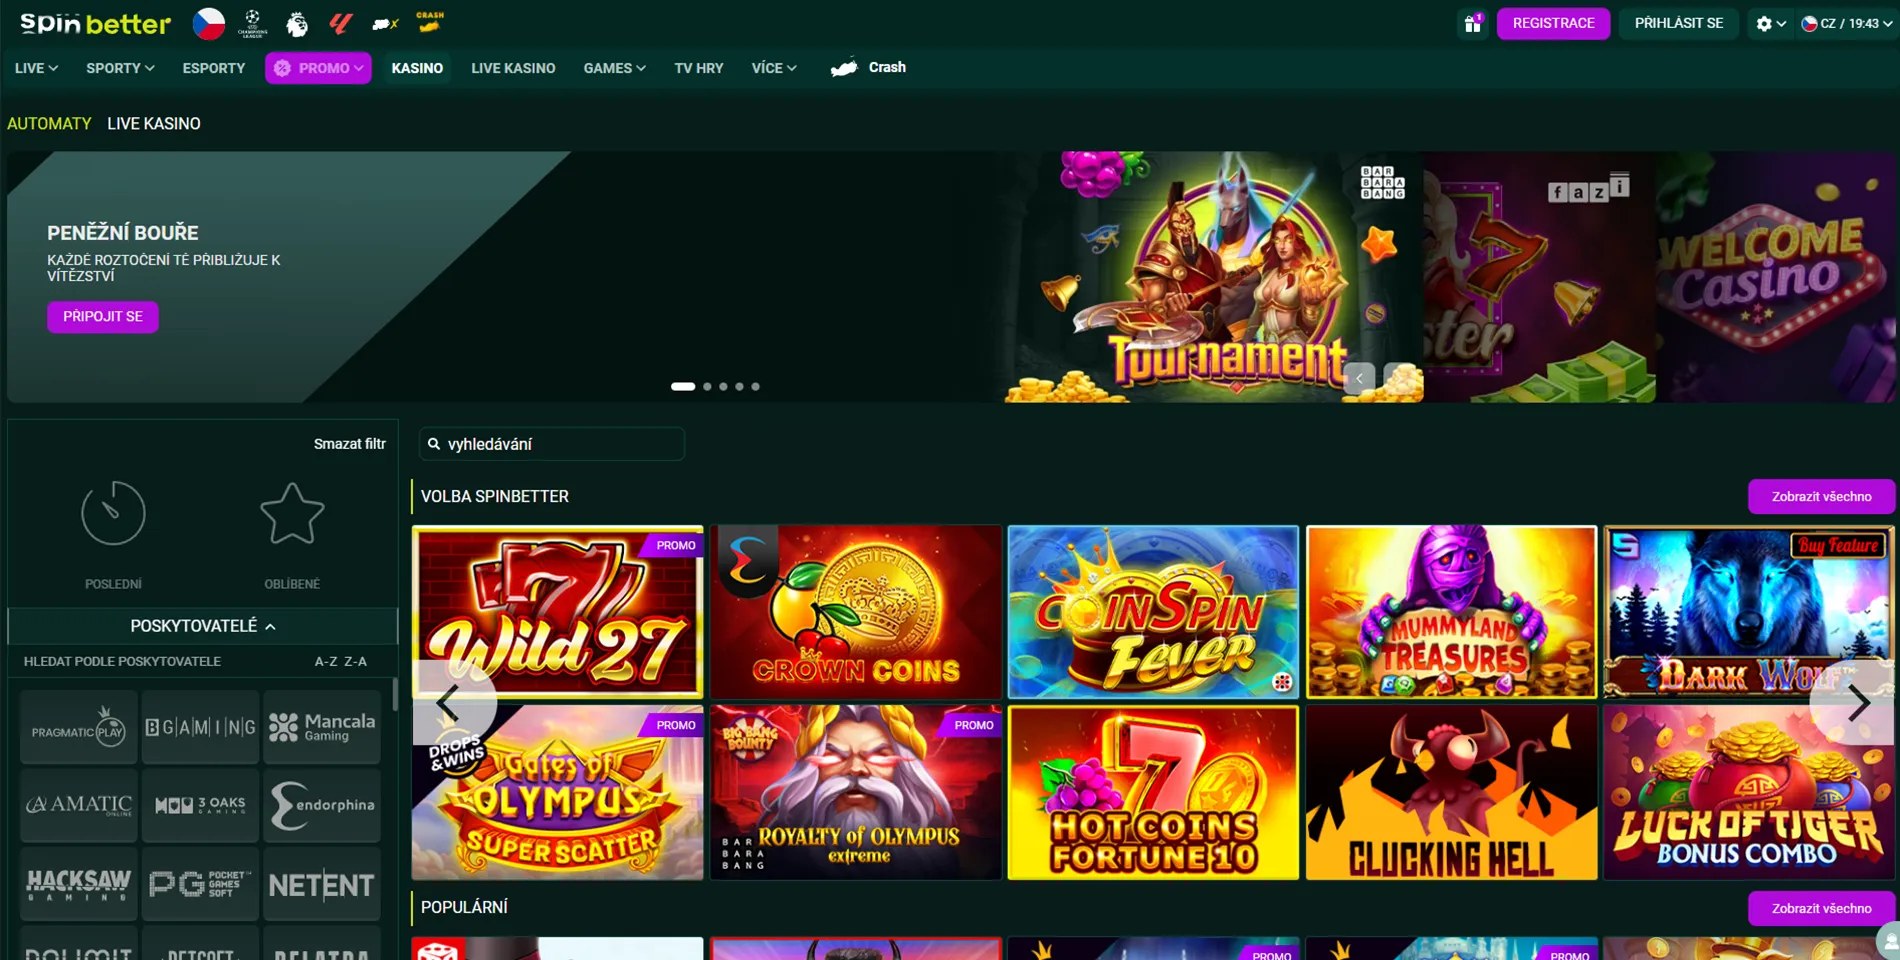This screenshot has width=1900, height=960.
Task: Open the gift bonus icon
Action: [x=1473, y=23]
